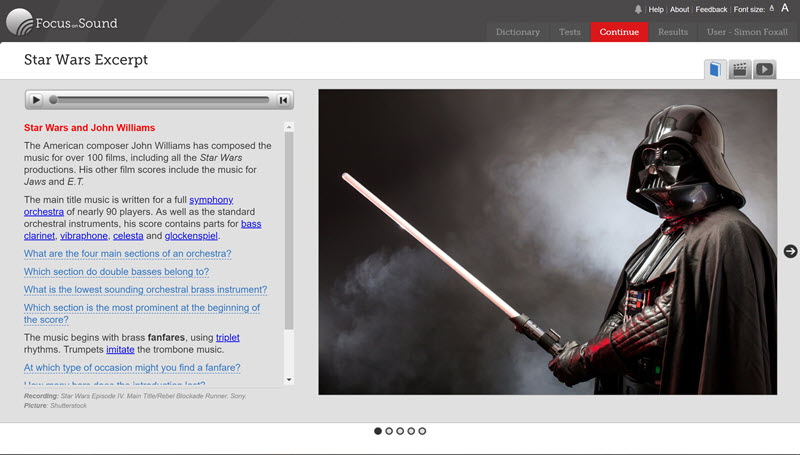This screenshot has width=800, height=455.
Task: Click the 'Recording:' credit line
Action: [x=135, y=396]
